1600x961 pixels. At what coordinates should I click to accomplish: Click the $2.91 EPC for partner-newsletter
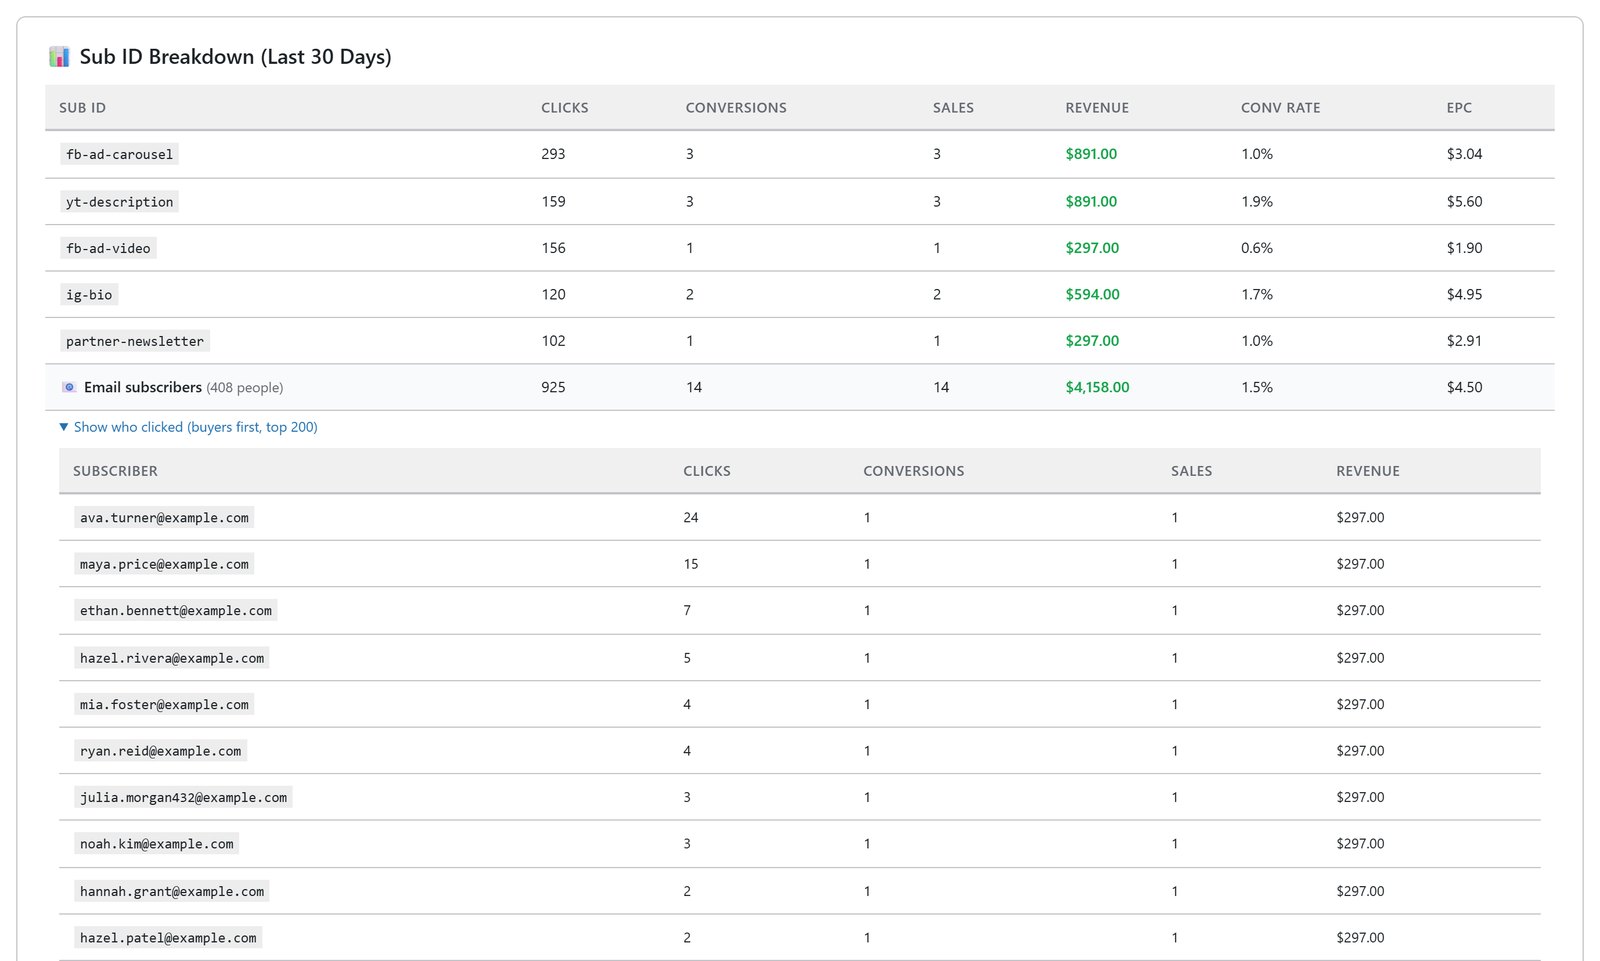point(1464,341)
